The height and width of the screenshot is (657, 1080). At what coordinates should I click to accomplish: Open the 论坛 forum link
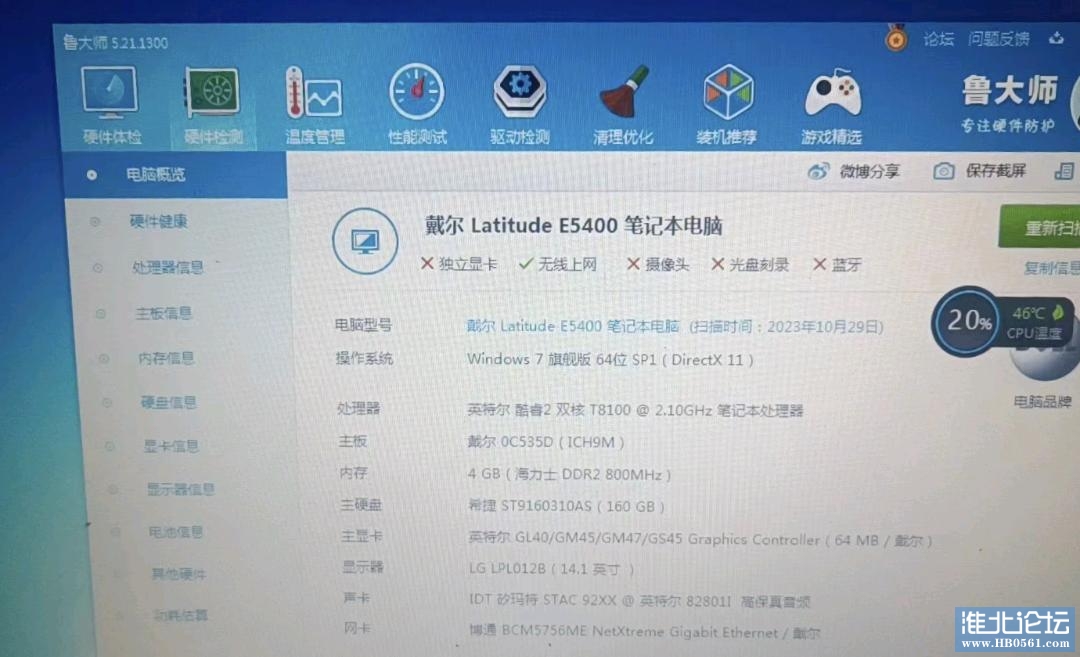(x=938, y=39)
